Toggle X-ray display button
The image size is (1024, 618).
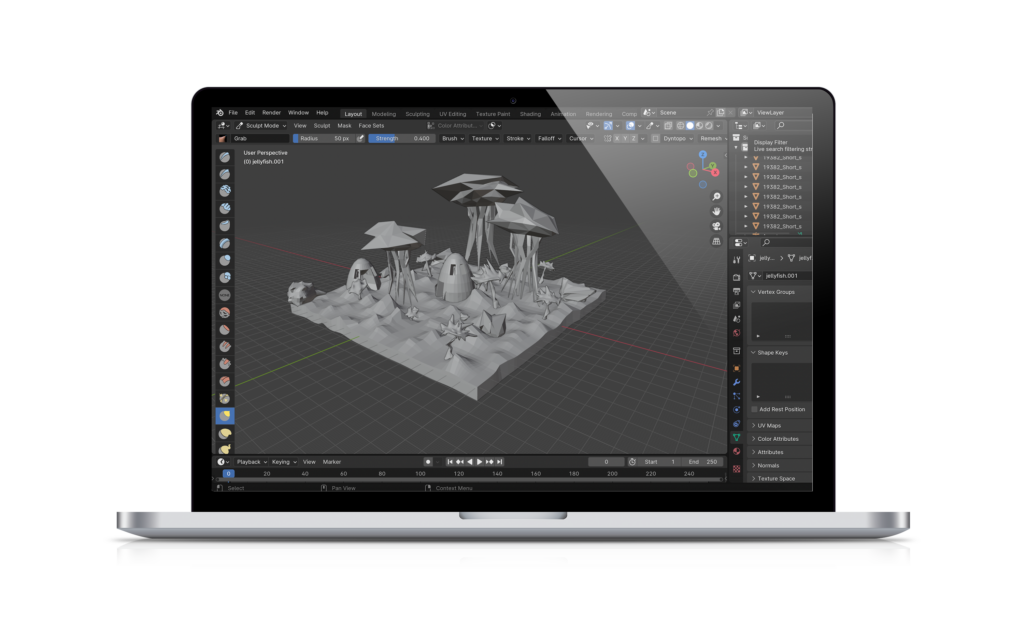(668, 125)
